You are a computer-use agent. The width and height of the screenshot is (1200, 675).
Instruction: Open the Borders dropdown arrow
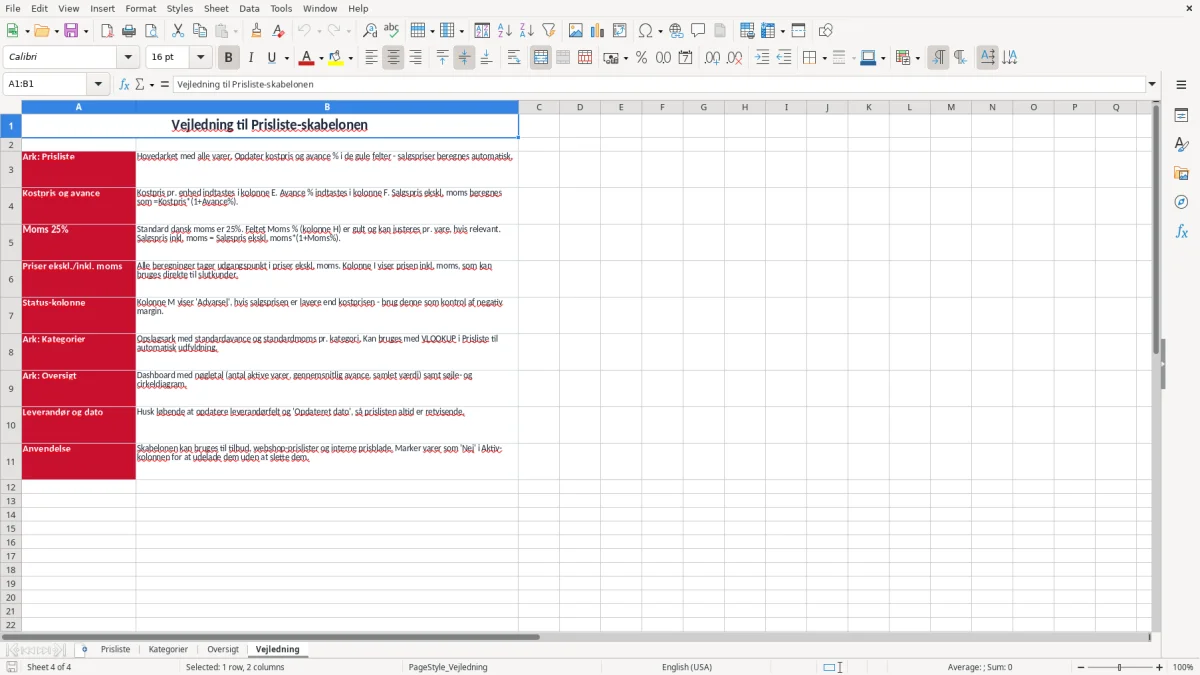[823, 58]
